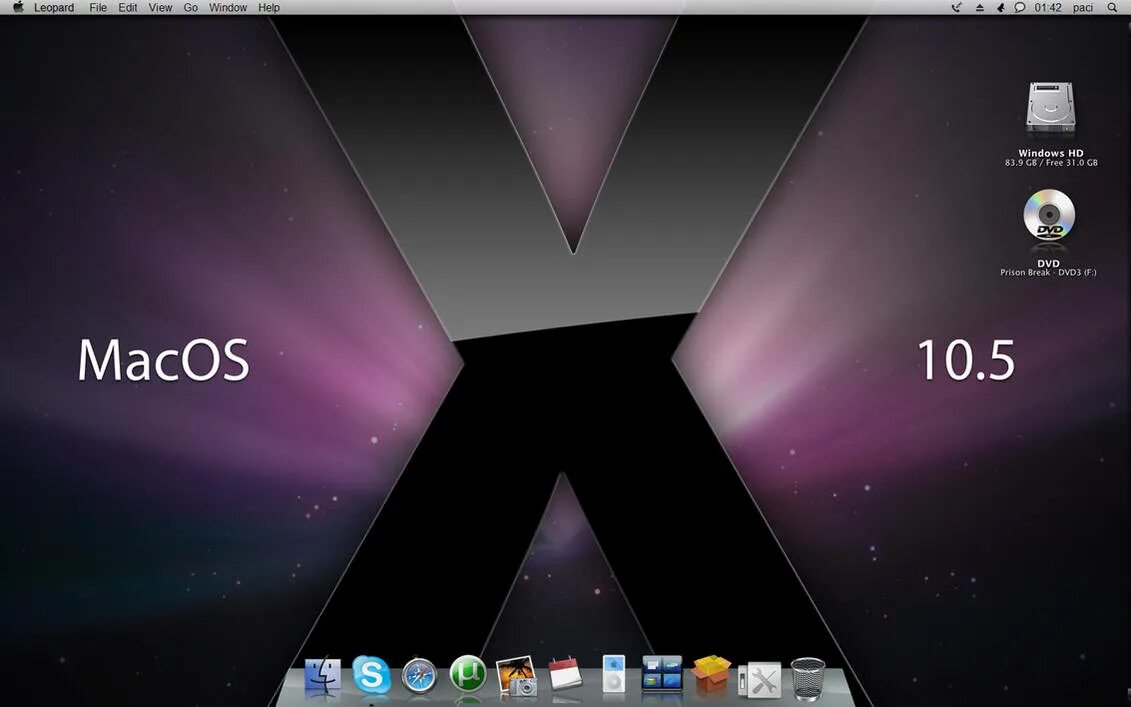1131x707 pixels.
Task: Open the Trash in the dock
Action: pyautogui.click(x=808, y=678)
